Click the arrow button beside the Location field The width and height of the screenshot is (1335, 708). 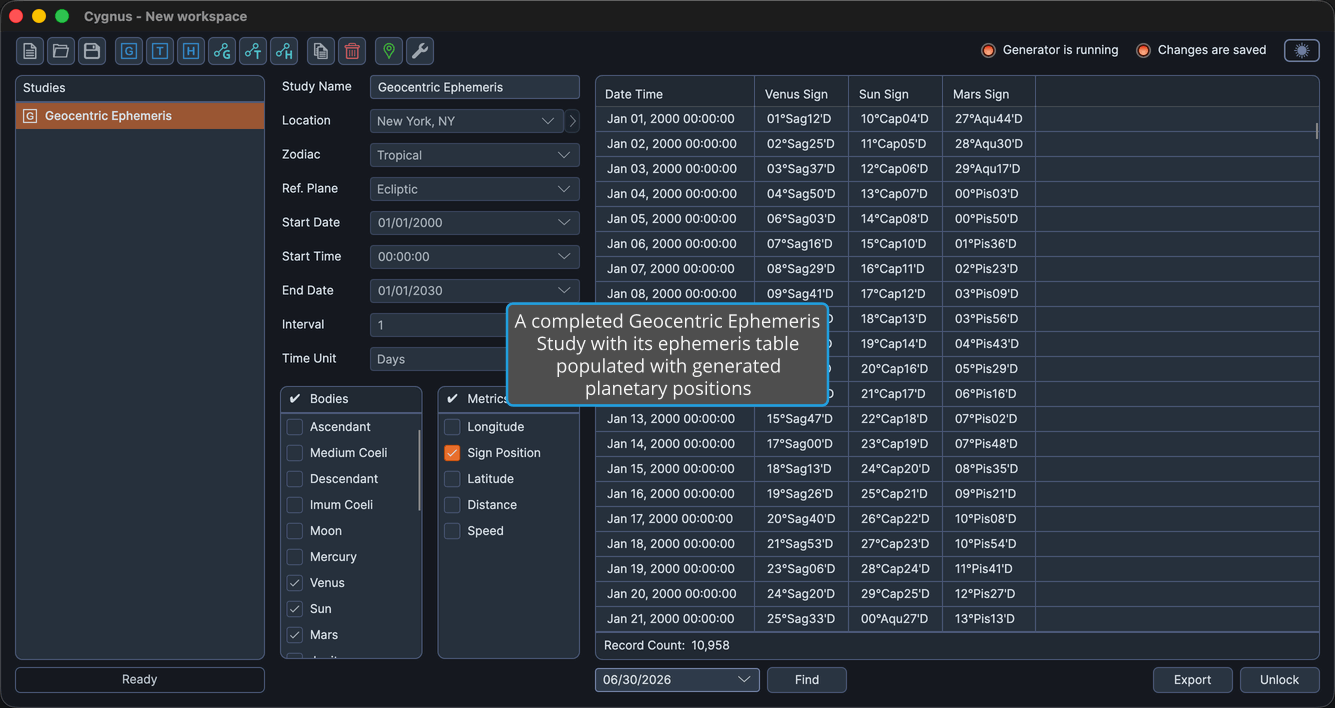[x=572, y=121]
